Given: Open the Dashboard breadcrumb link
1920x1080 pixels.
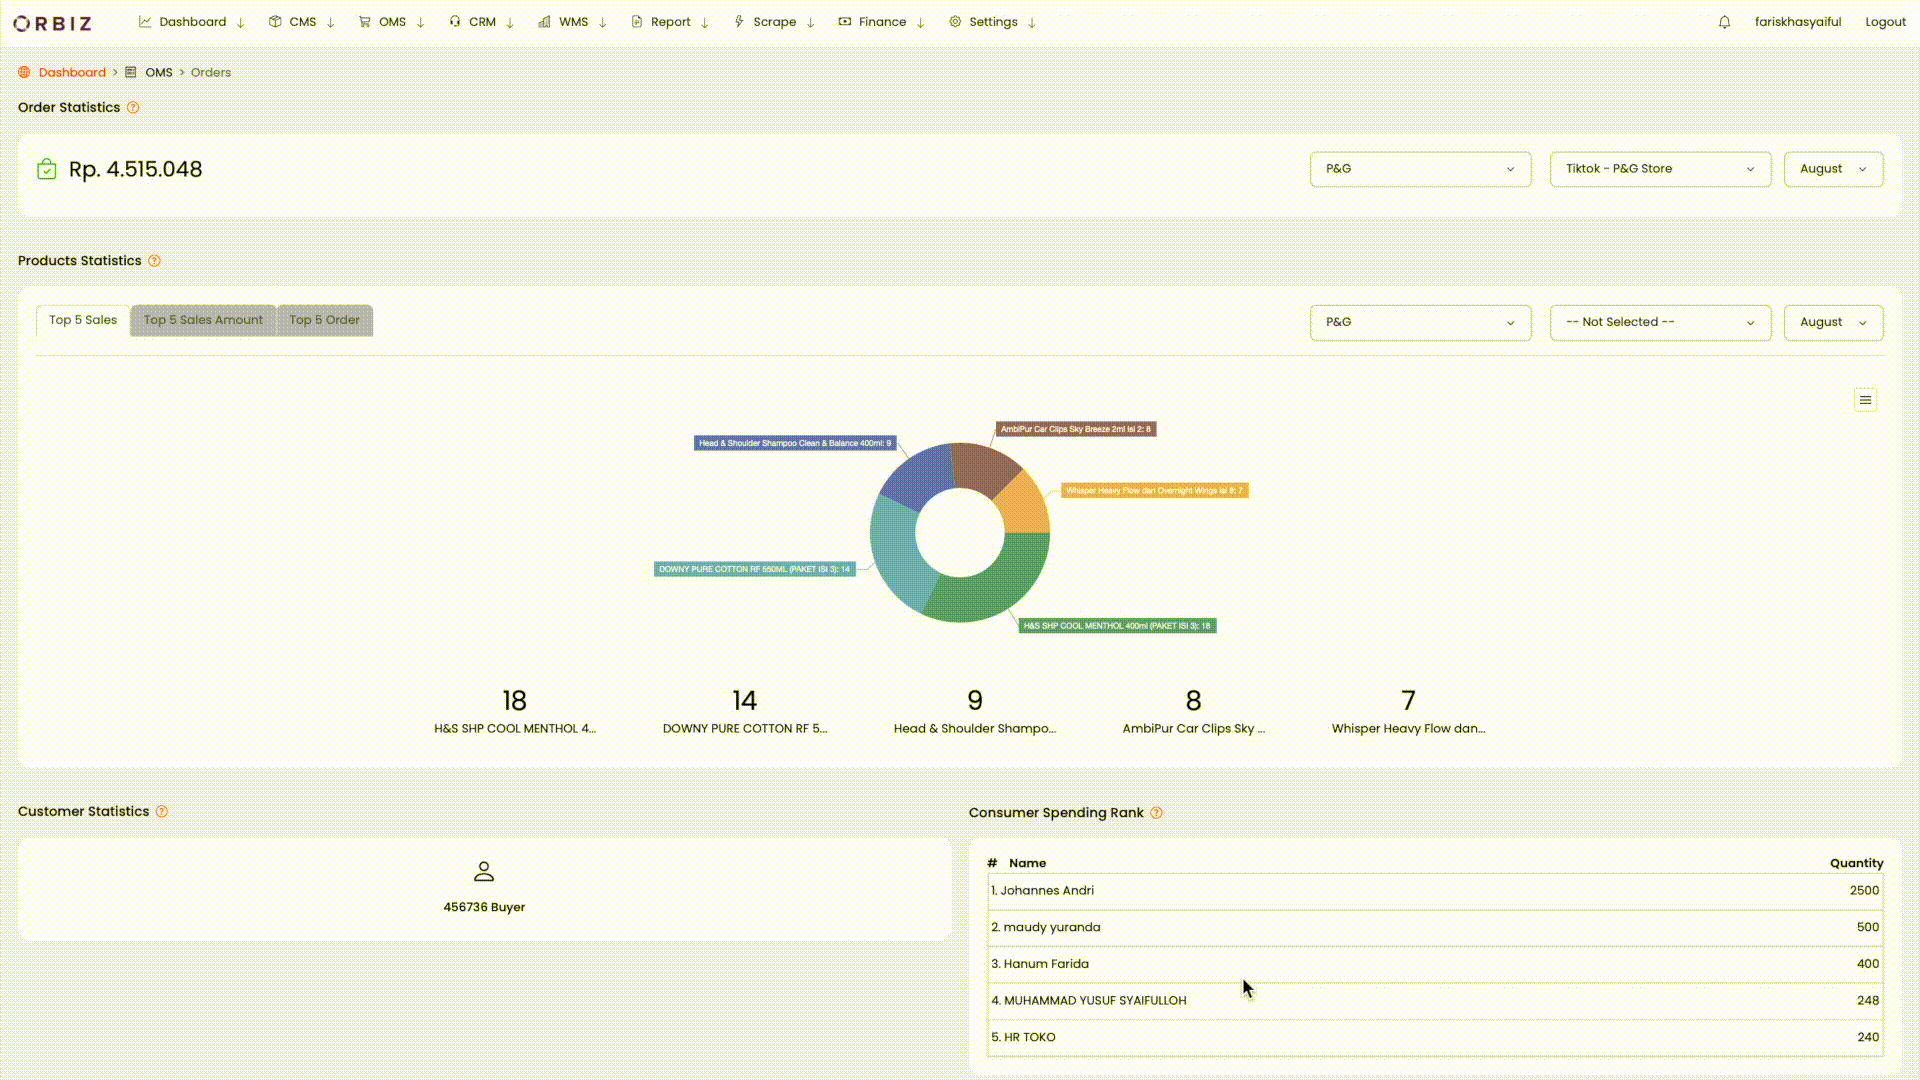Looking at the screenshot, I should pyautogui.click(x=71, y=72).
